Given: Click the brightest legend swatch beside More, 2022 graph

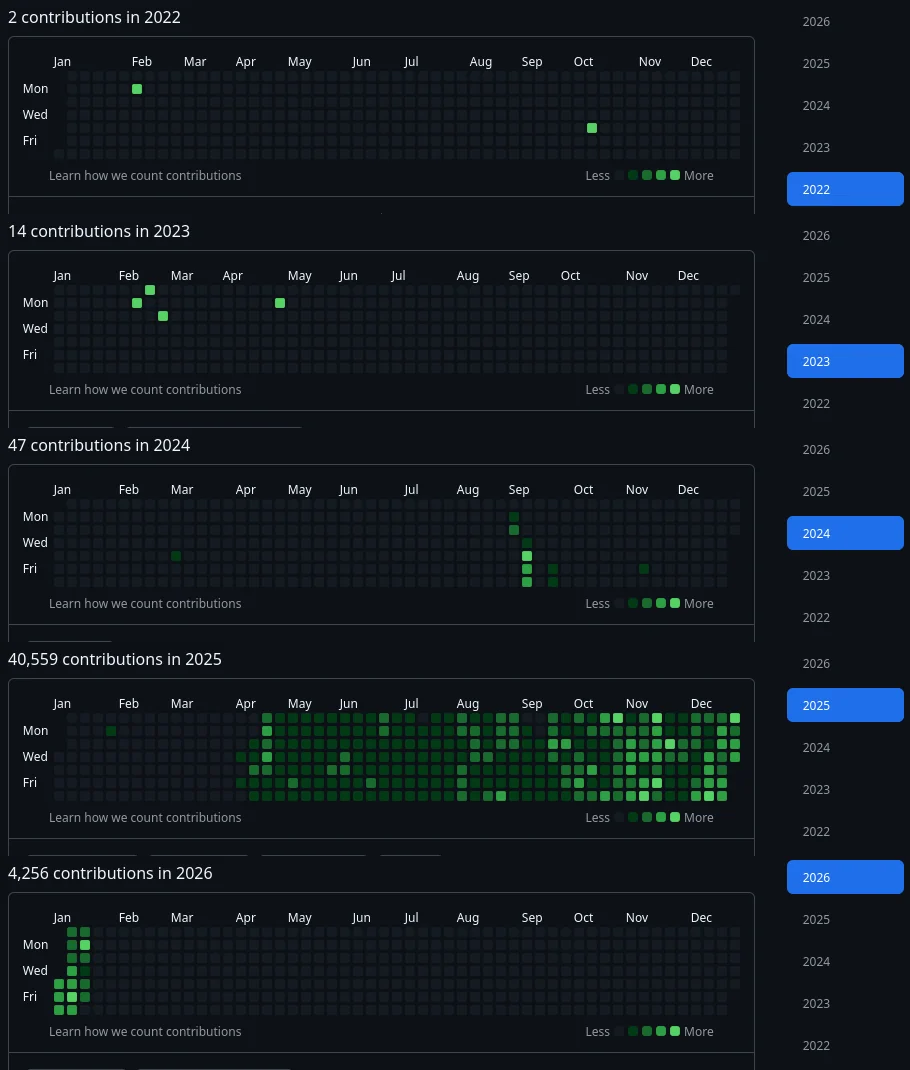Looking at the screenshot, I should tap(675, 175).
